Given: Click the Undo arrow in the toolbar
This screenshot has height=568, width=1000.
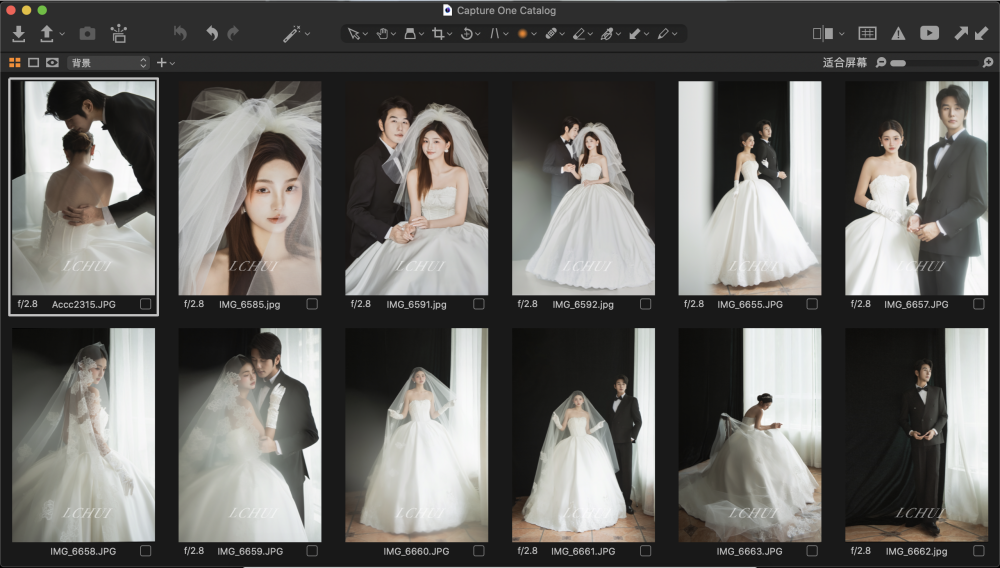Looking at the screenshot, I should [x=212, y=33].
